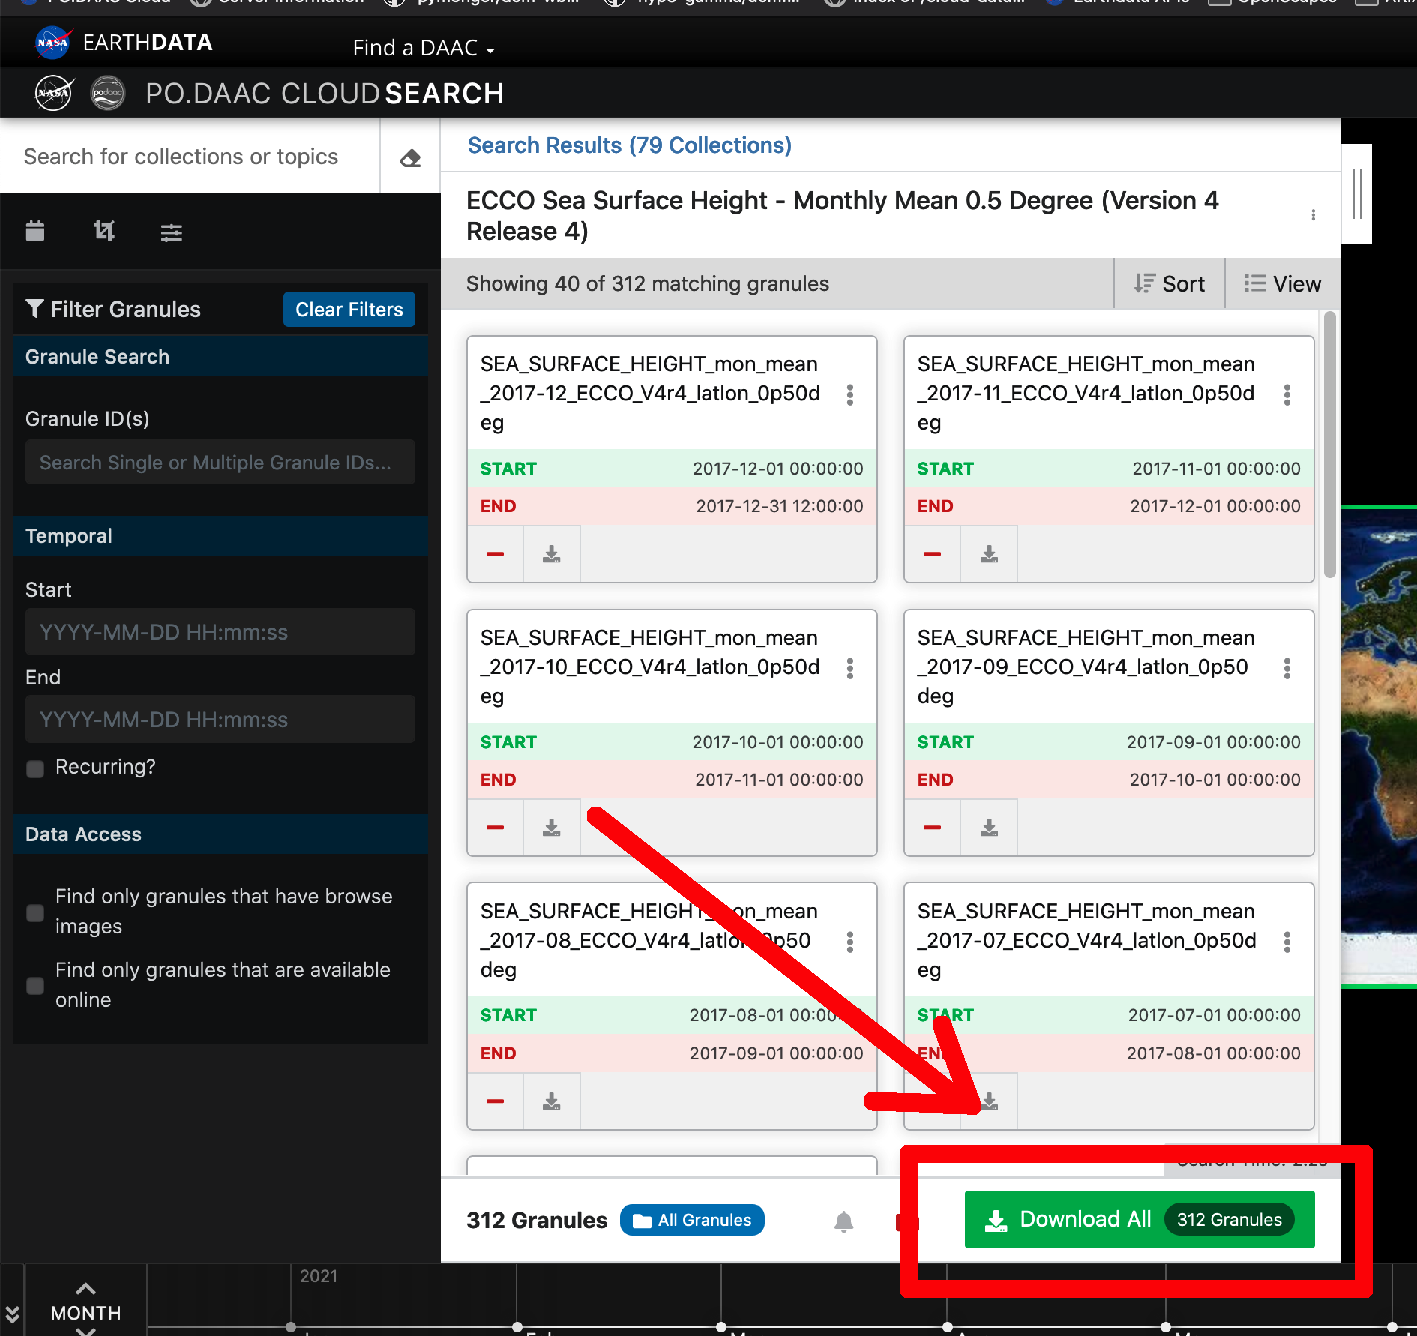The image size is (1417, 1336).
Task: Check granules that are available online
Action: coord(35,986)
